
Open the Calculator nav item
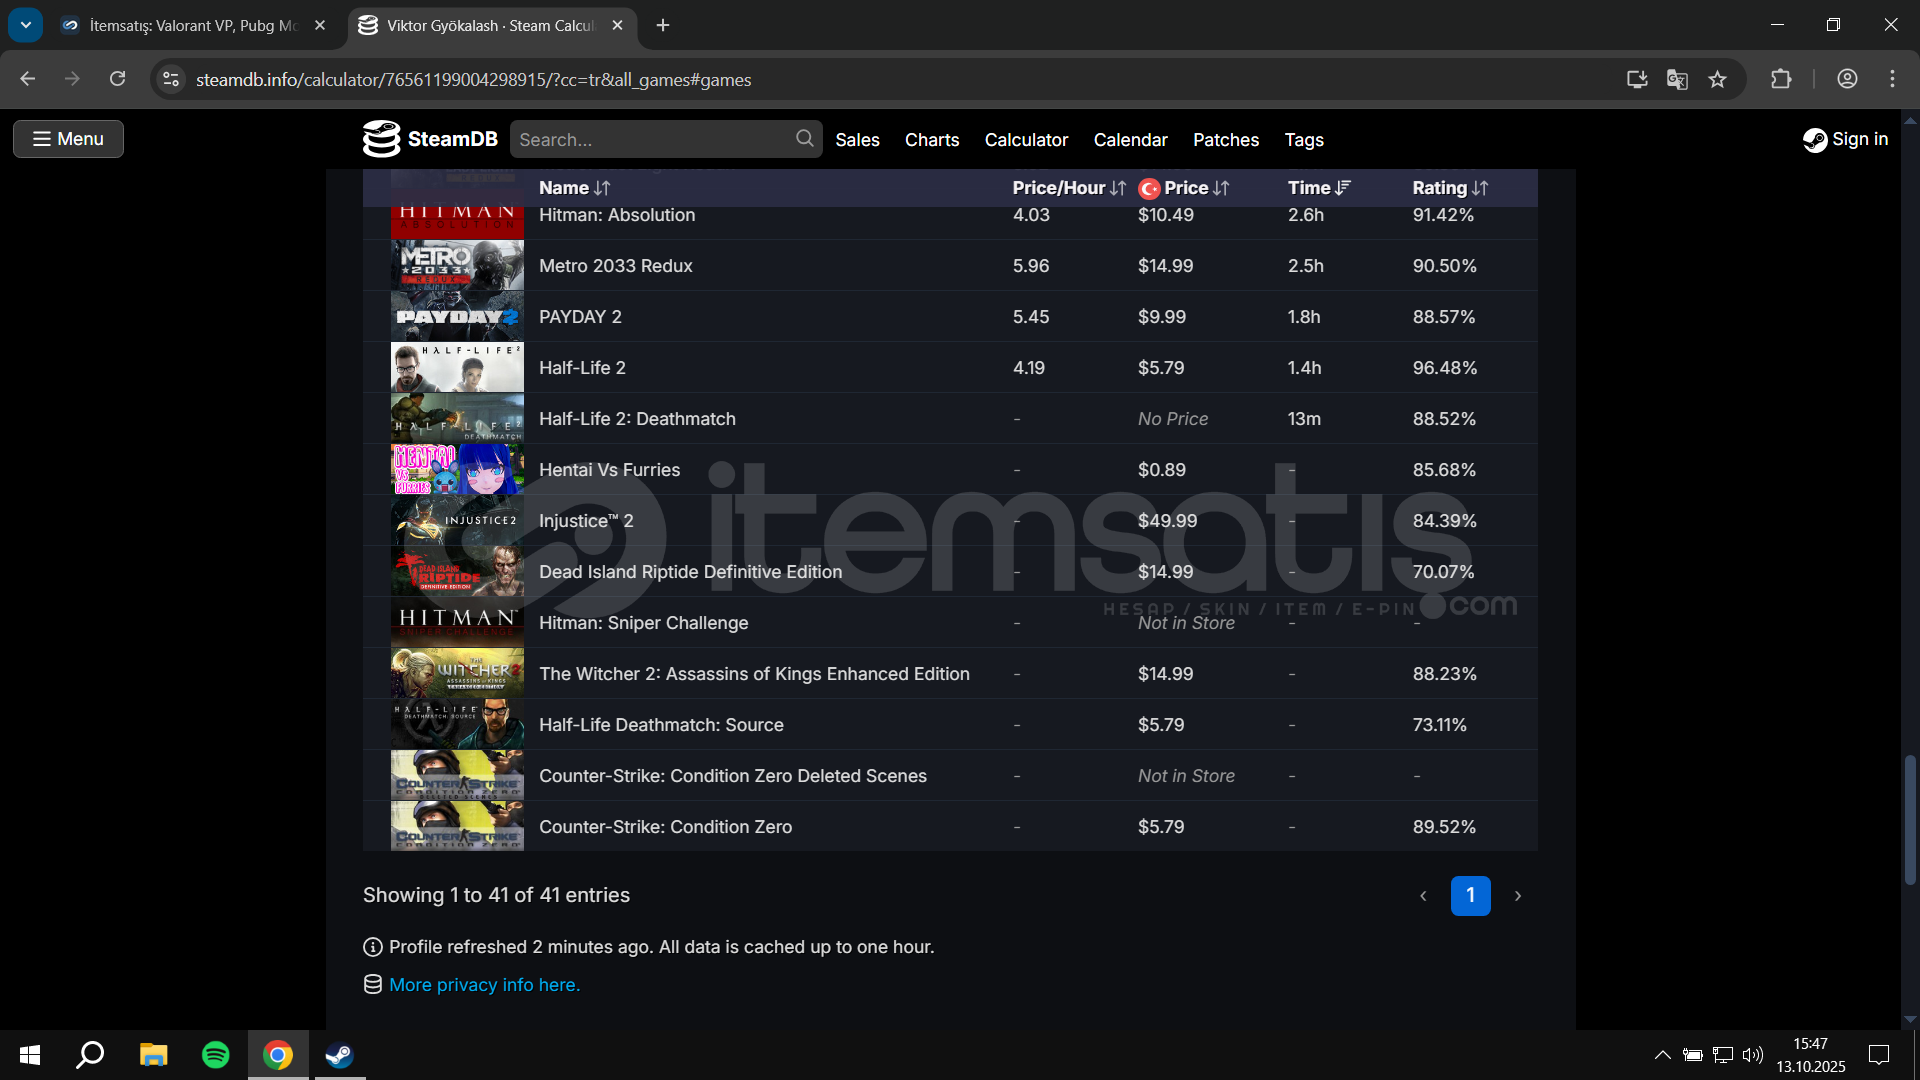[x=1026, y=140]
